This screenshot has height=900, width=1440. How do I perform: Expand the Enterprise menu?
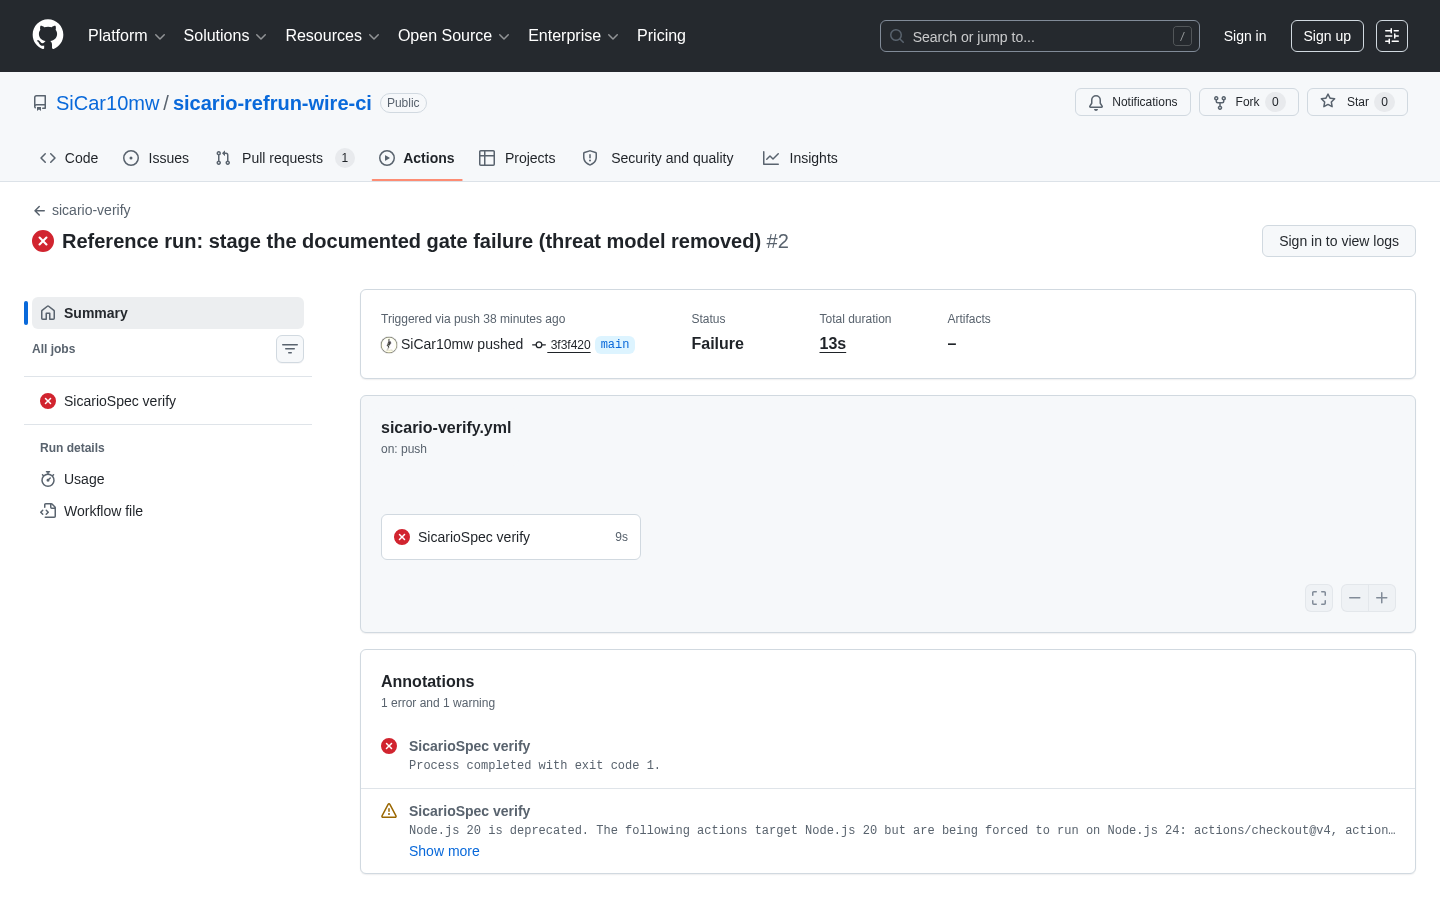573,36
